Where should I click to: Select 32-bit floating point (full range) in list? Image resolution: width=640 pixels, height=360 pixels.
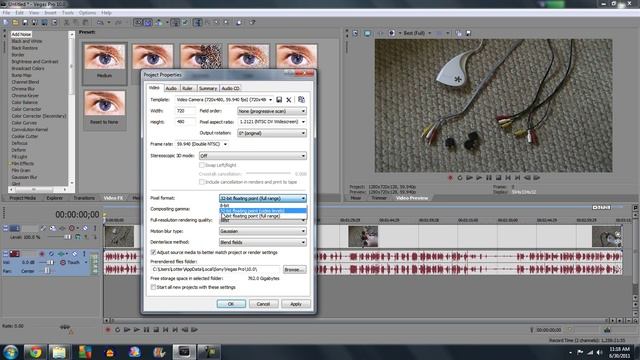pos(263,216)
